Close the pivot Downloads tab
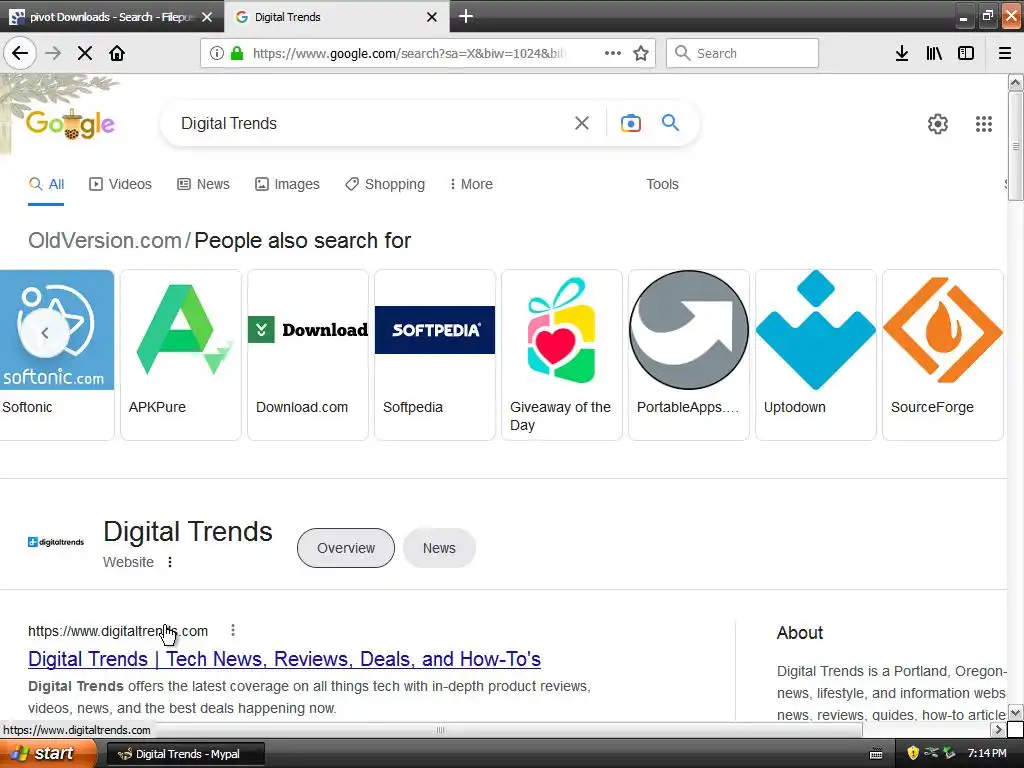The height and width of the screenshot is (768, 1024). pyautogui.click(x=207, y=17)
